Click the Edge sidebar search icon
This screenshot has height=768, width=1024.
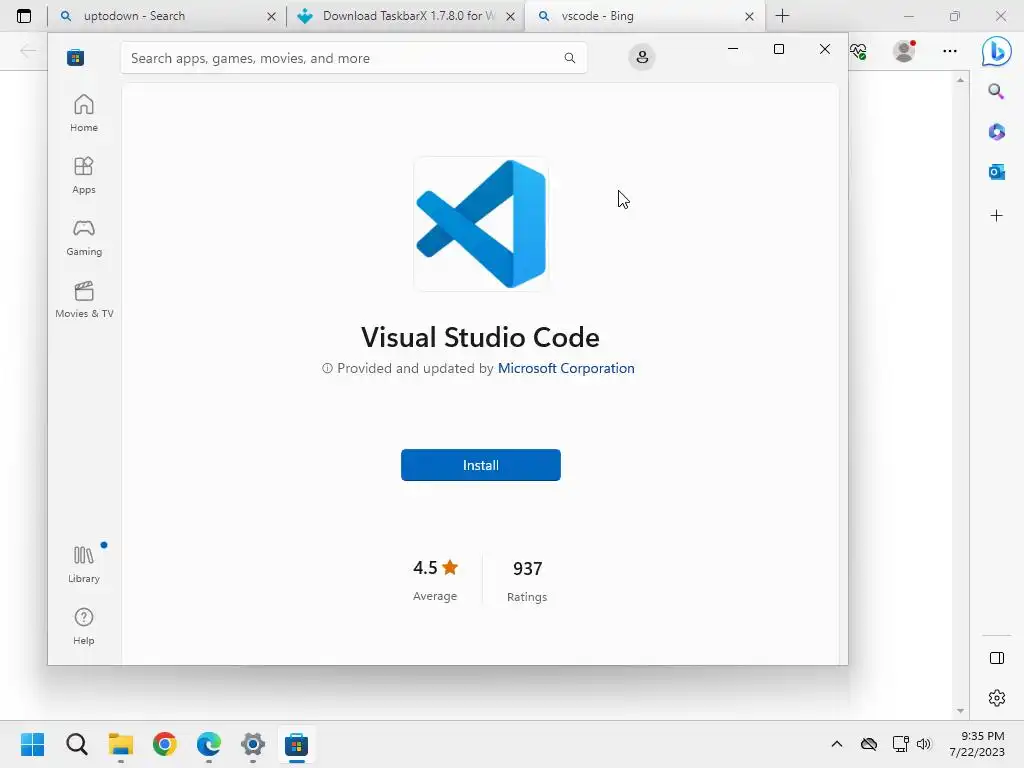point(996,91)
